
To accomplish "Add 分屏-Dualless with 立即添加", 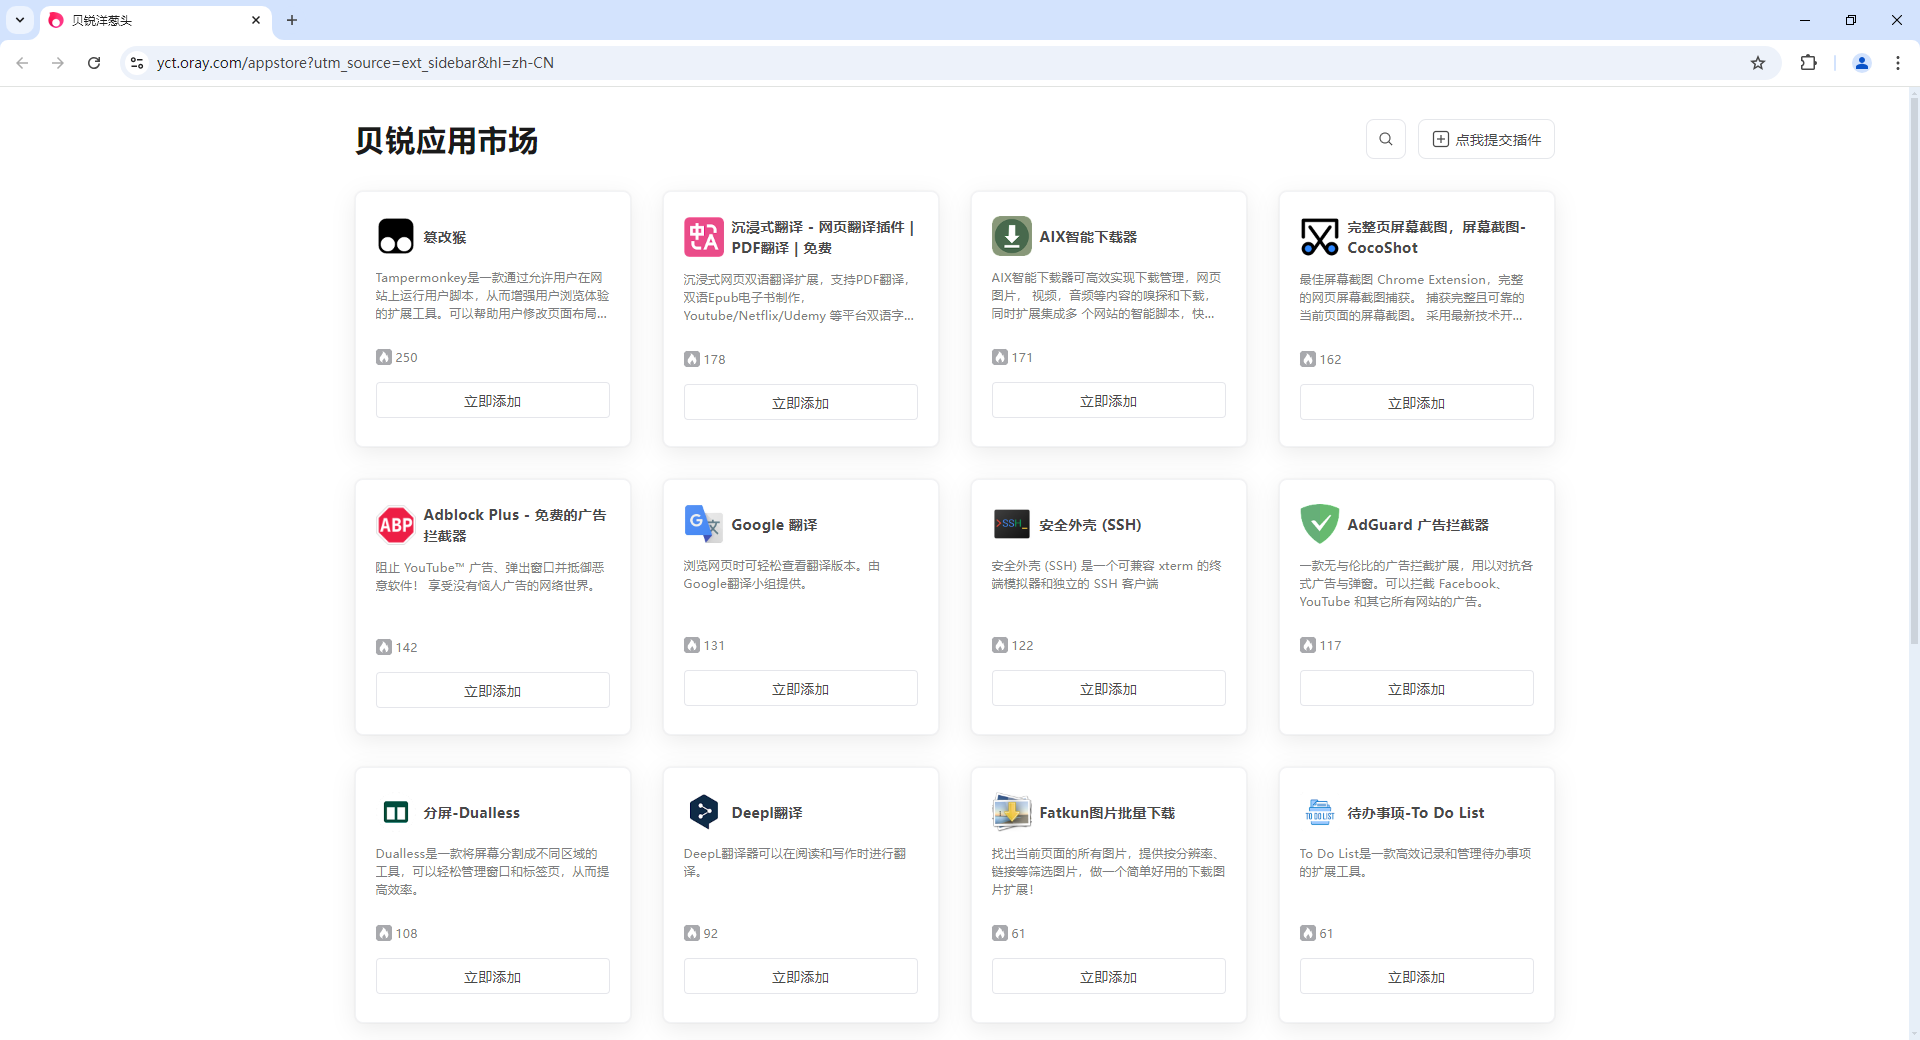I will [493, 976].
